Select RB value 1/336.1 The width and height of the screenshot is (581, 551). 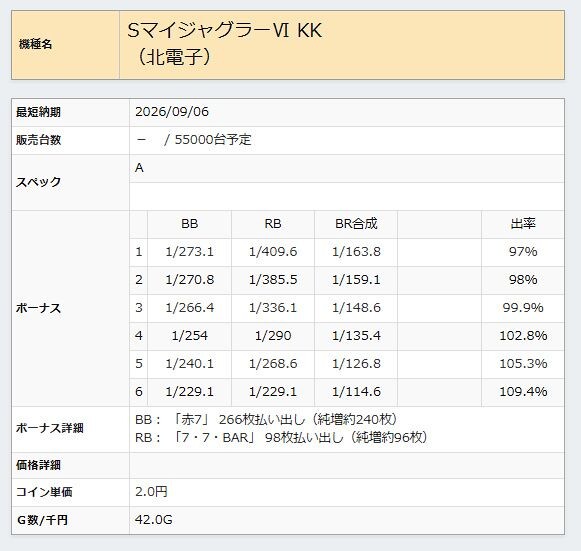click(273, 308)
